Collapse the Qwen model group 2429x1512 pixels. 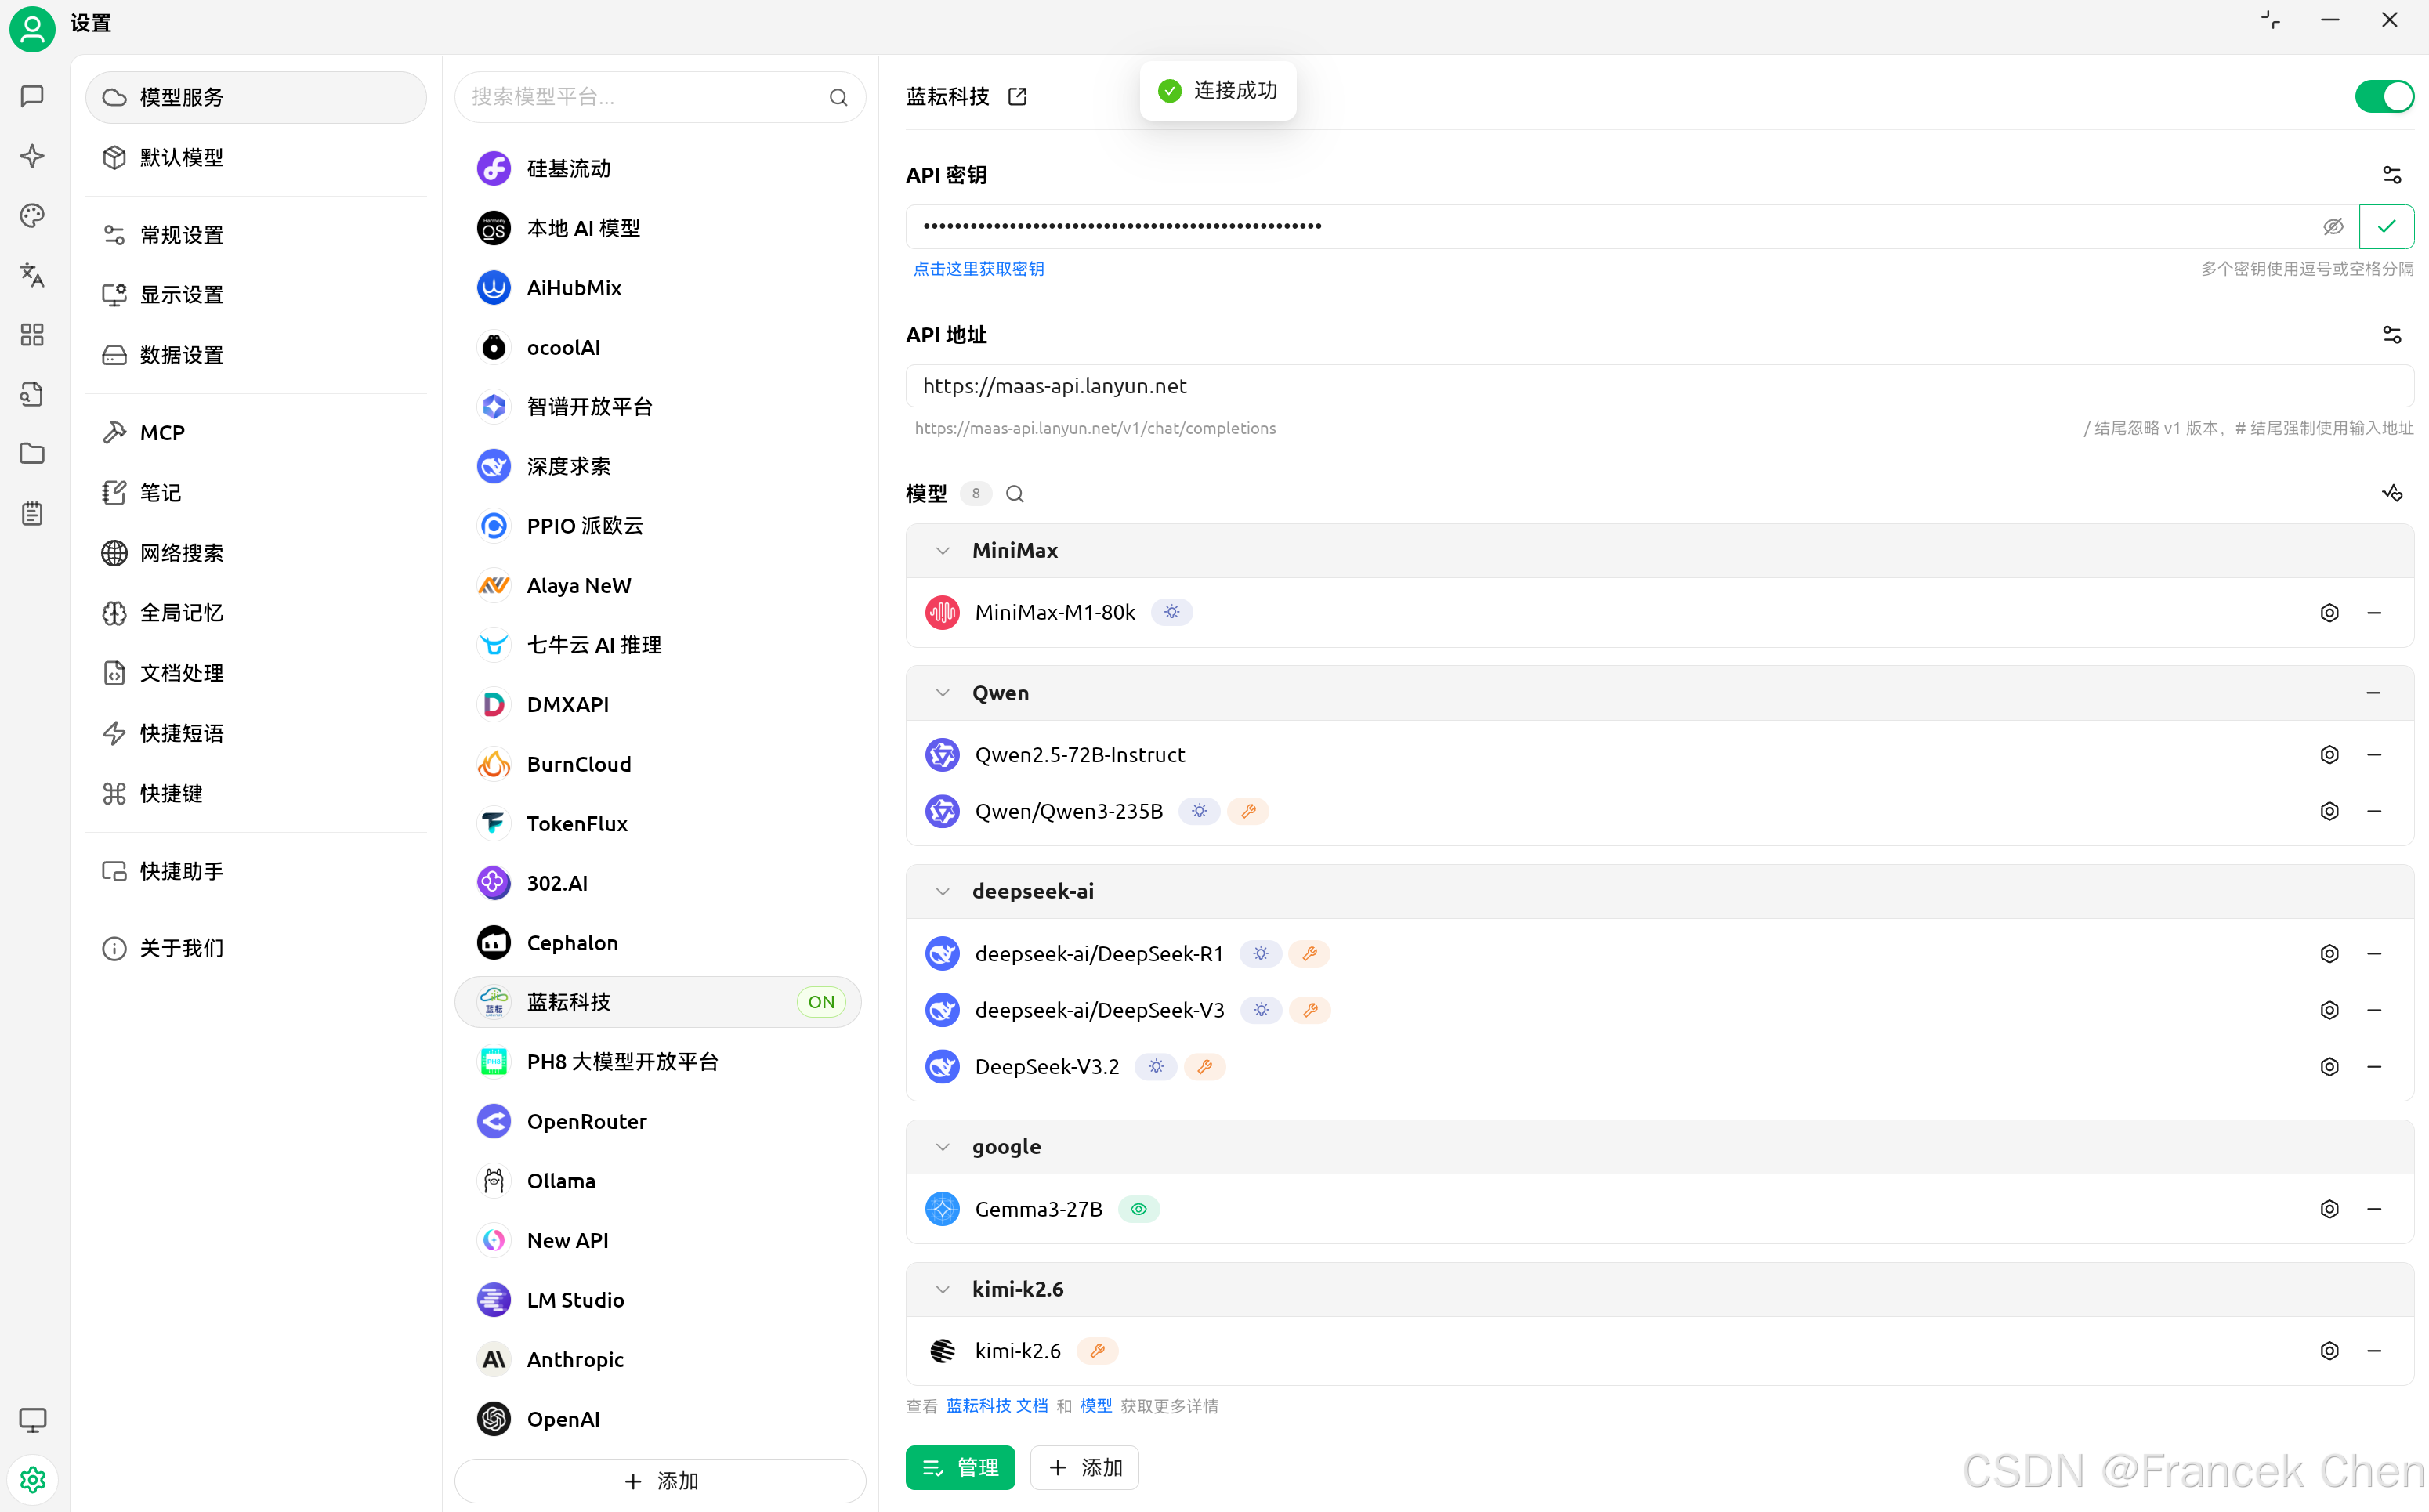click(x=942, y=693)
